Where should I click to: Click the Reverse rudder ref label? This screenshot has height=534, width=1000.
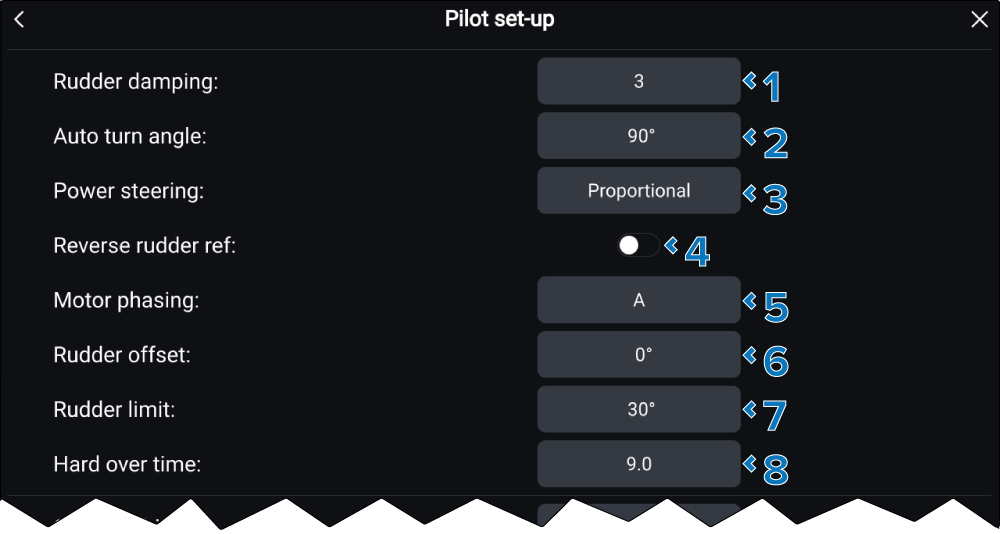pos(144,246)
